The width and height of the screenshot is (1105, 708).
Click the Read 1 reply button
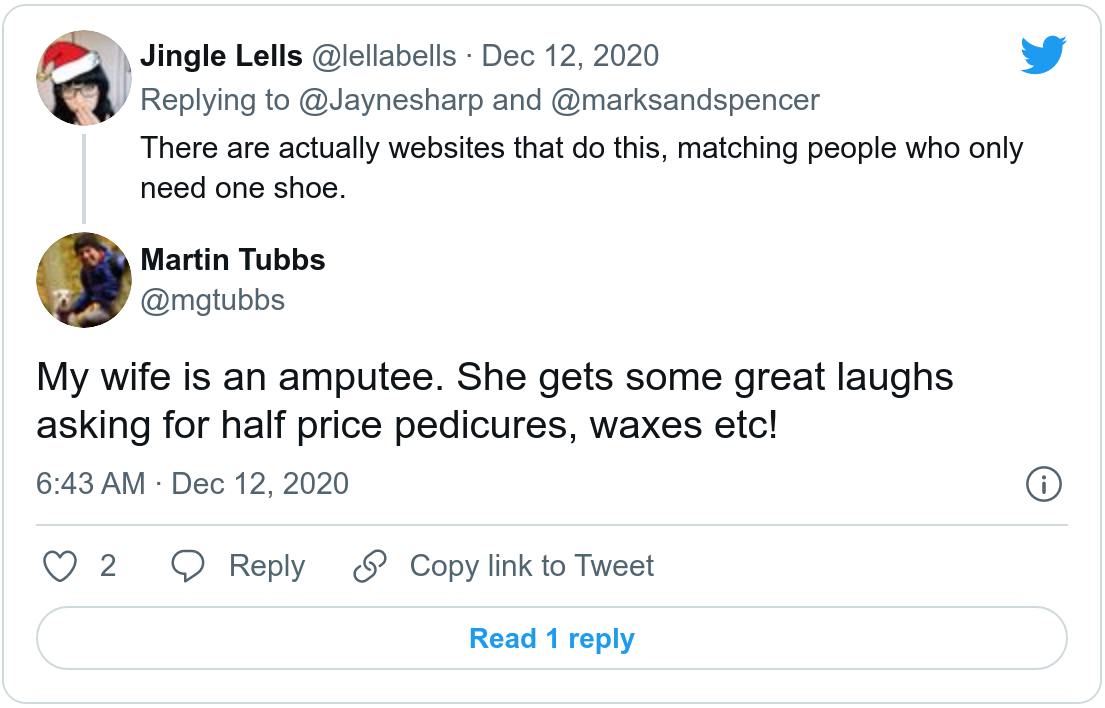coord(552,639)
